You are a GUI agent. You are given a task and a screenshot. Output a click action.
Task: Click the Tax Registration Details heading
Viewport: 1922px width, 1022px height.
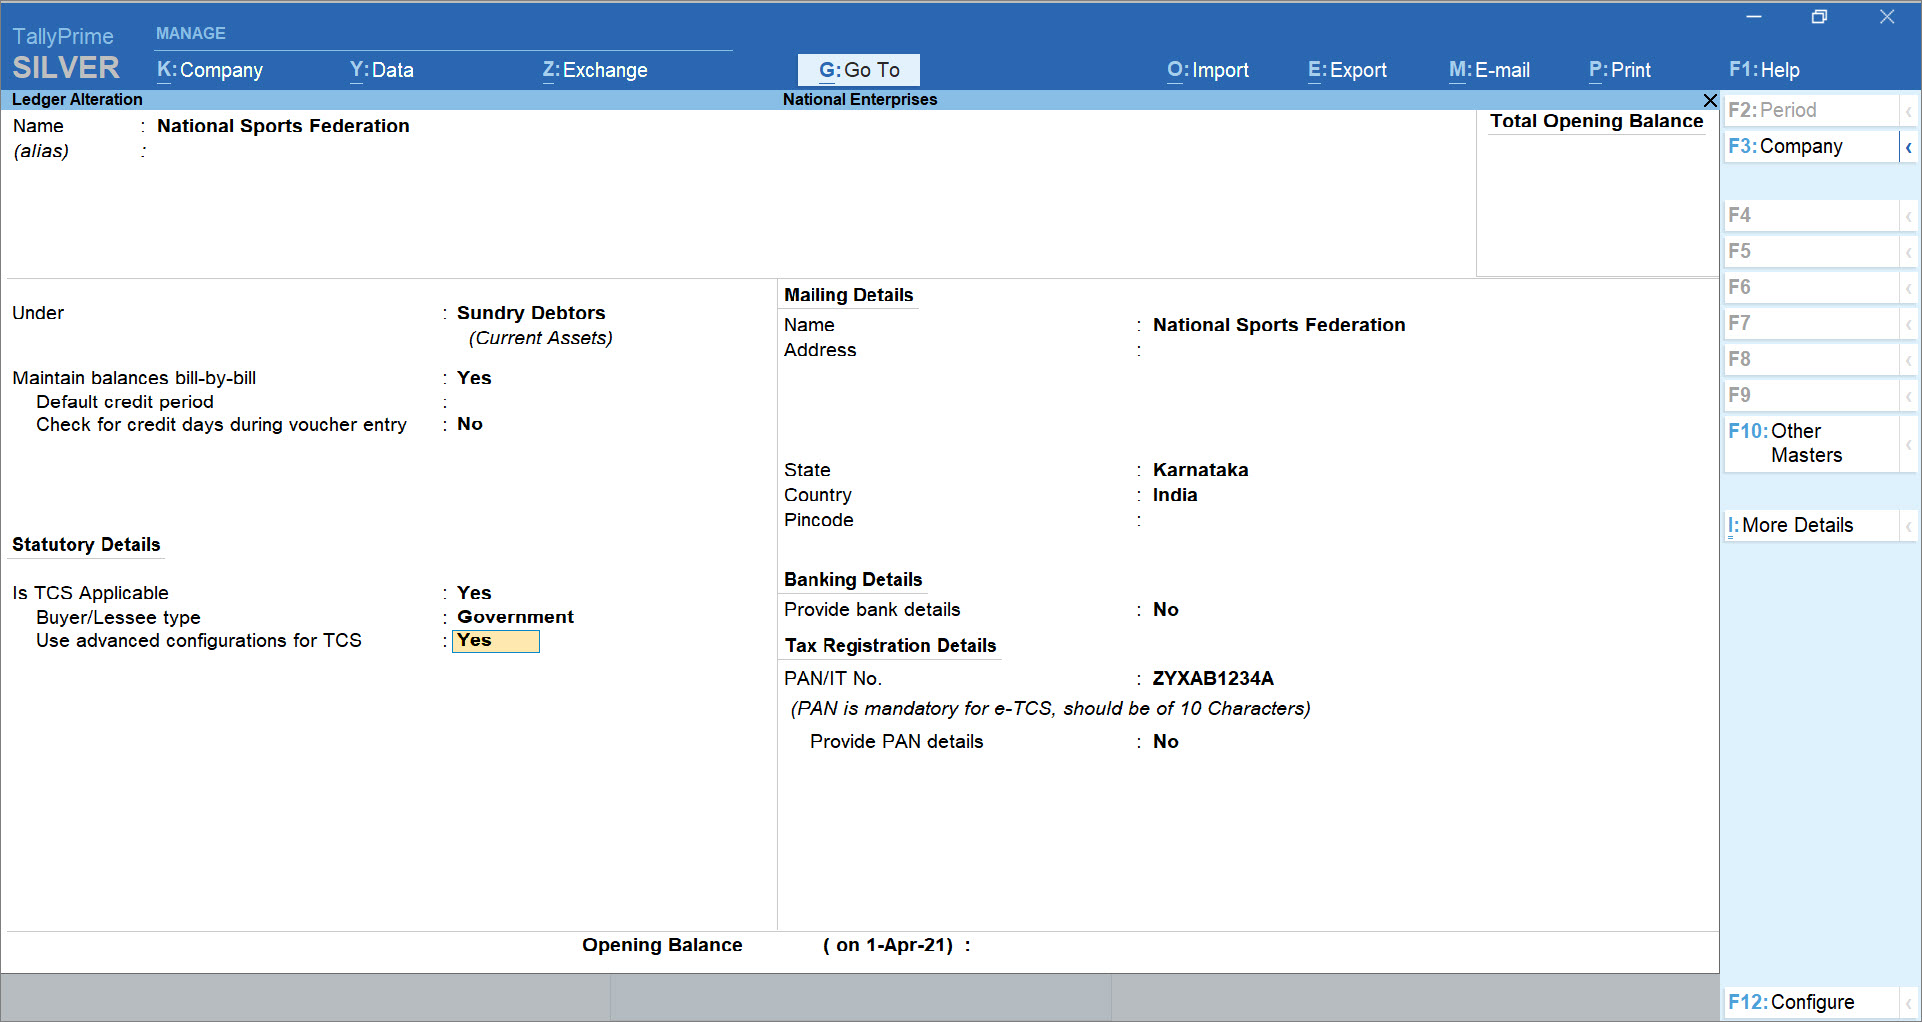(890, 646)
